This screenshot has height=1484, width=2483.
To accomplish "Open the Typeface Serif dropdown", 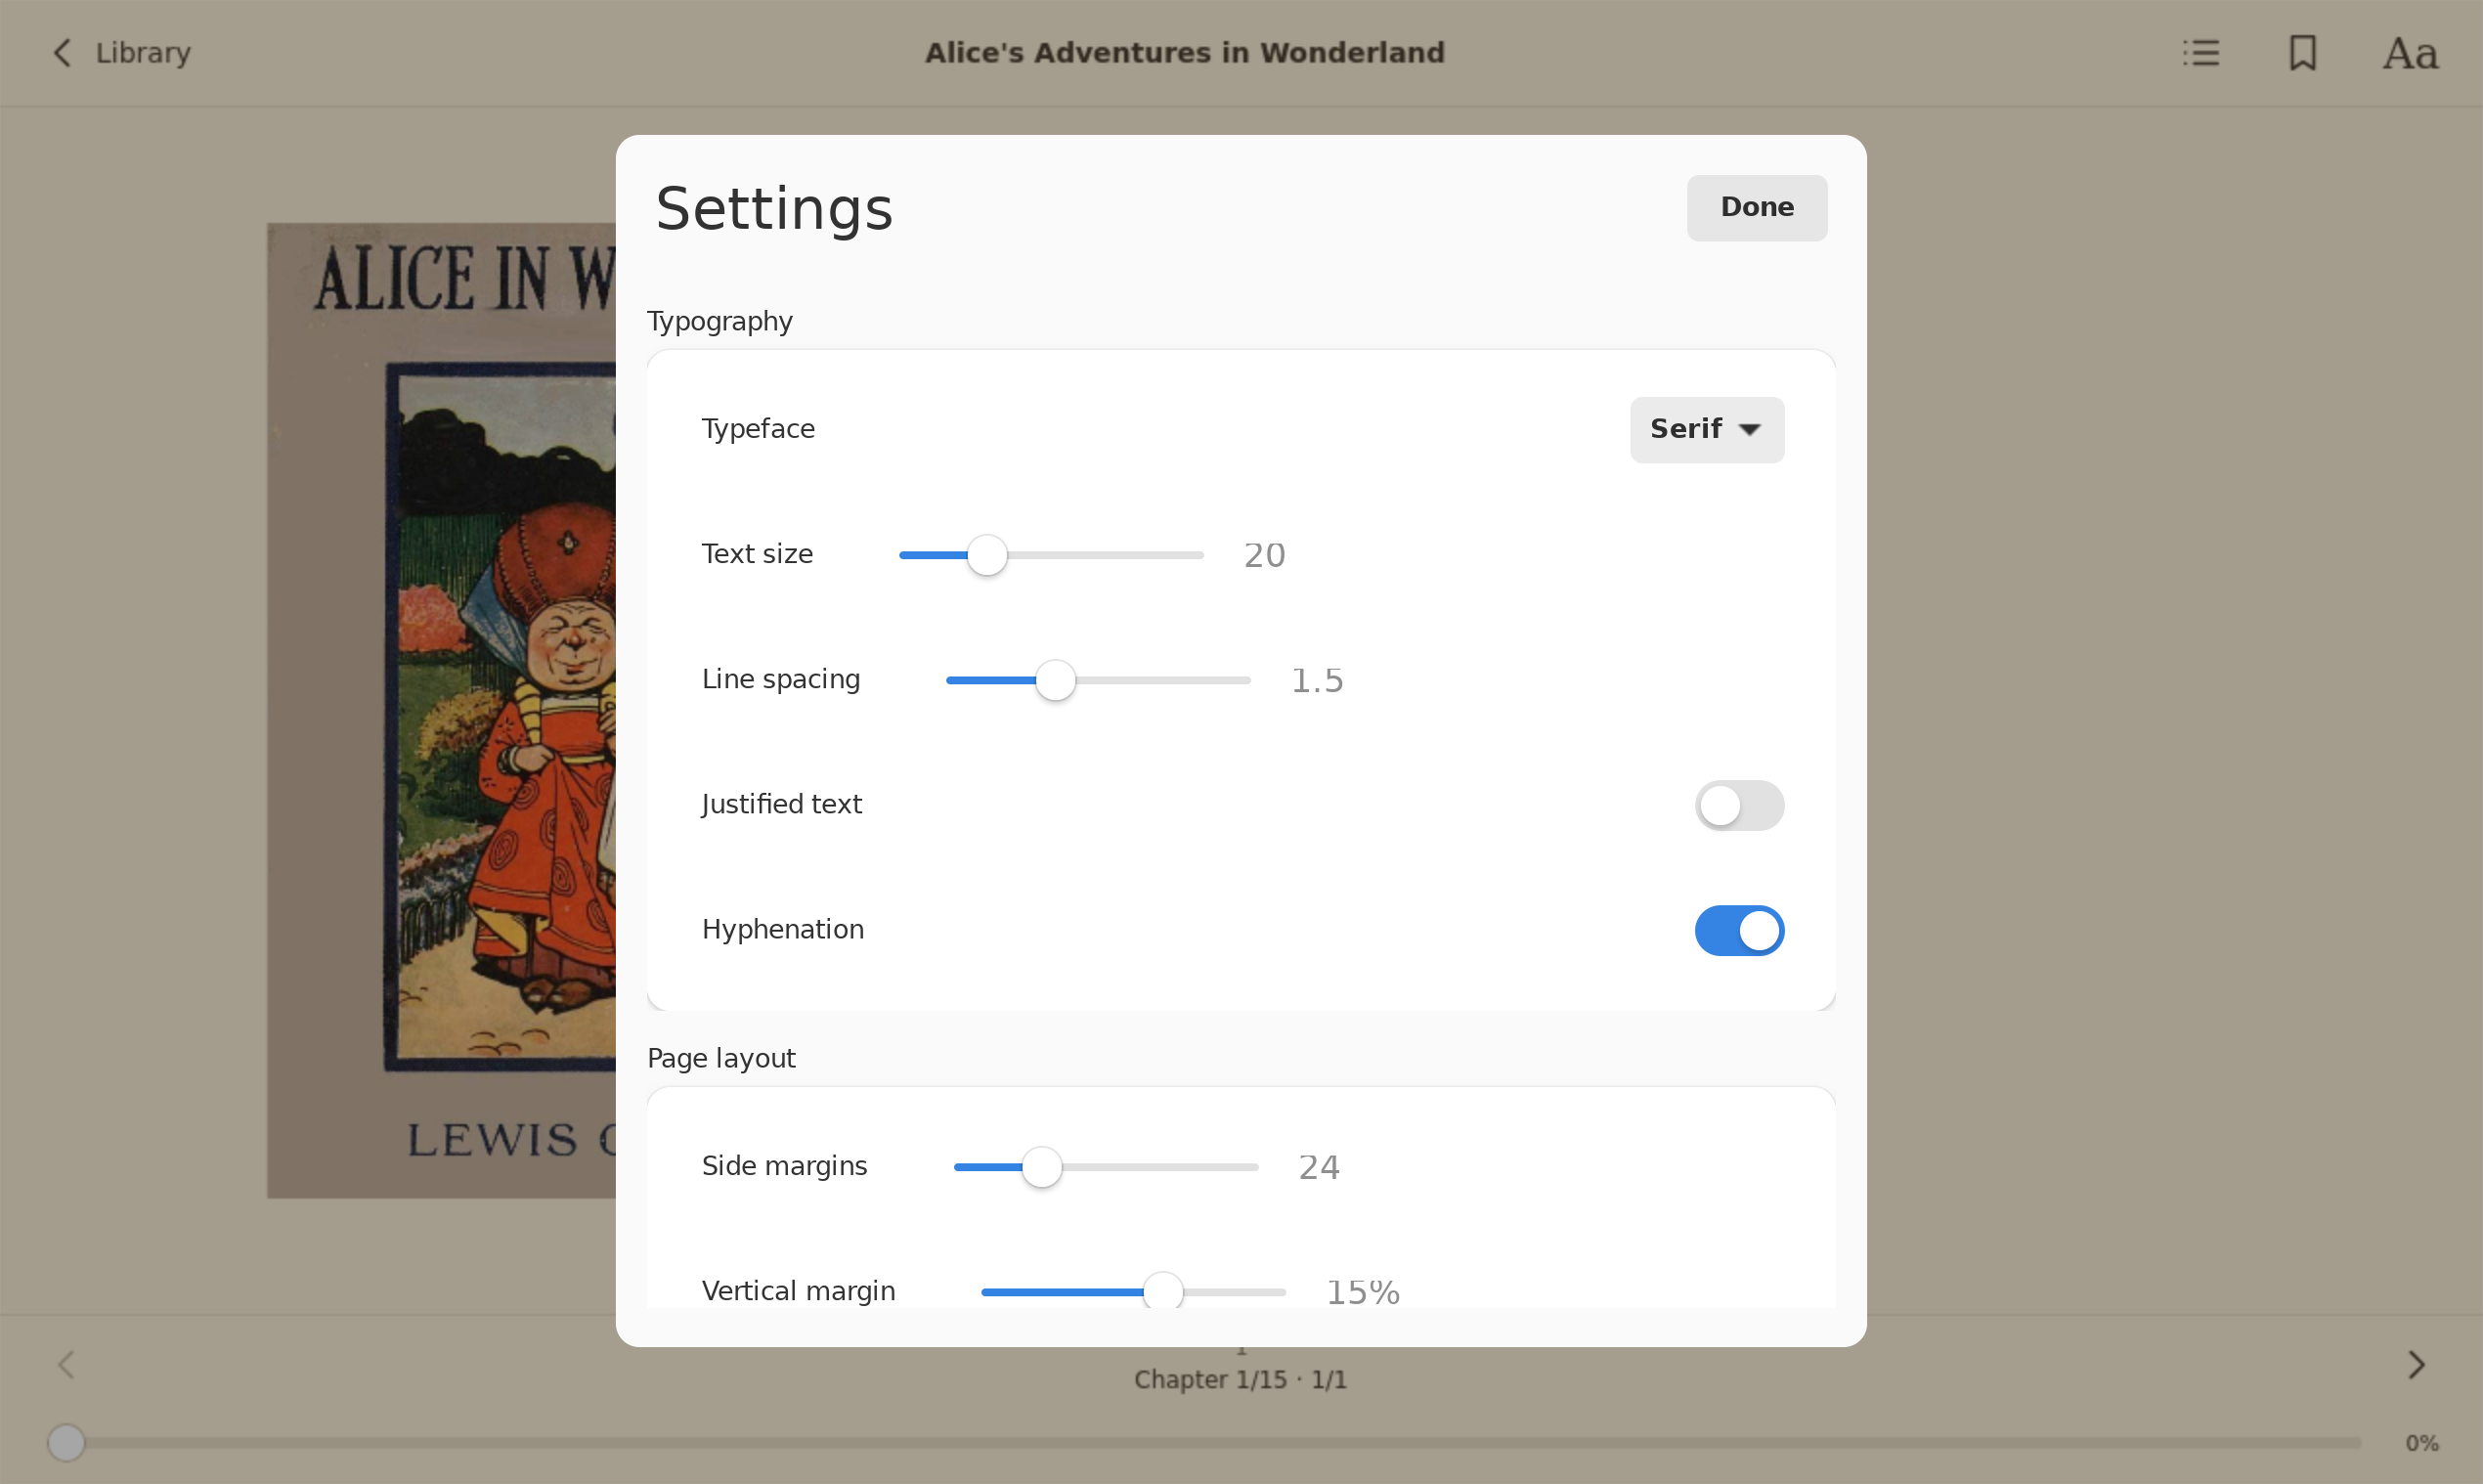I will [1707, 429].
